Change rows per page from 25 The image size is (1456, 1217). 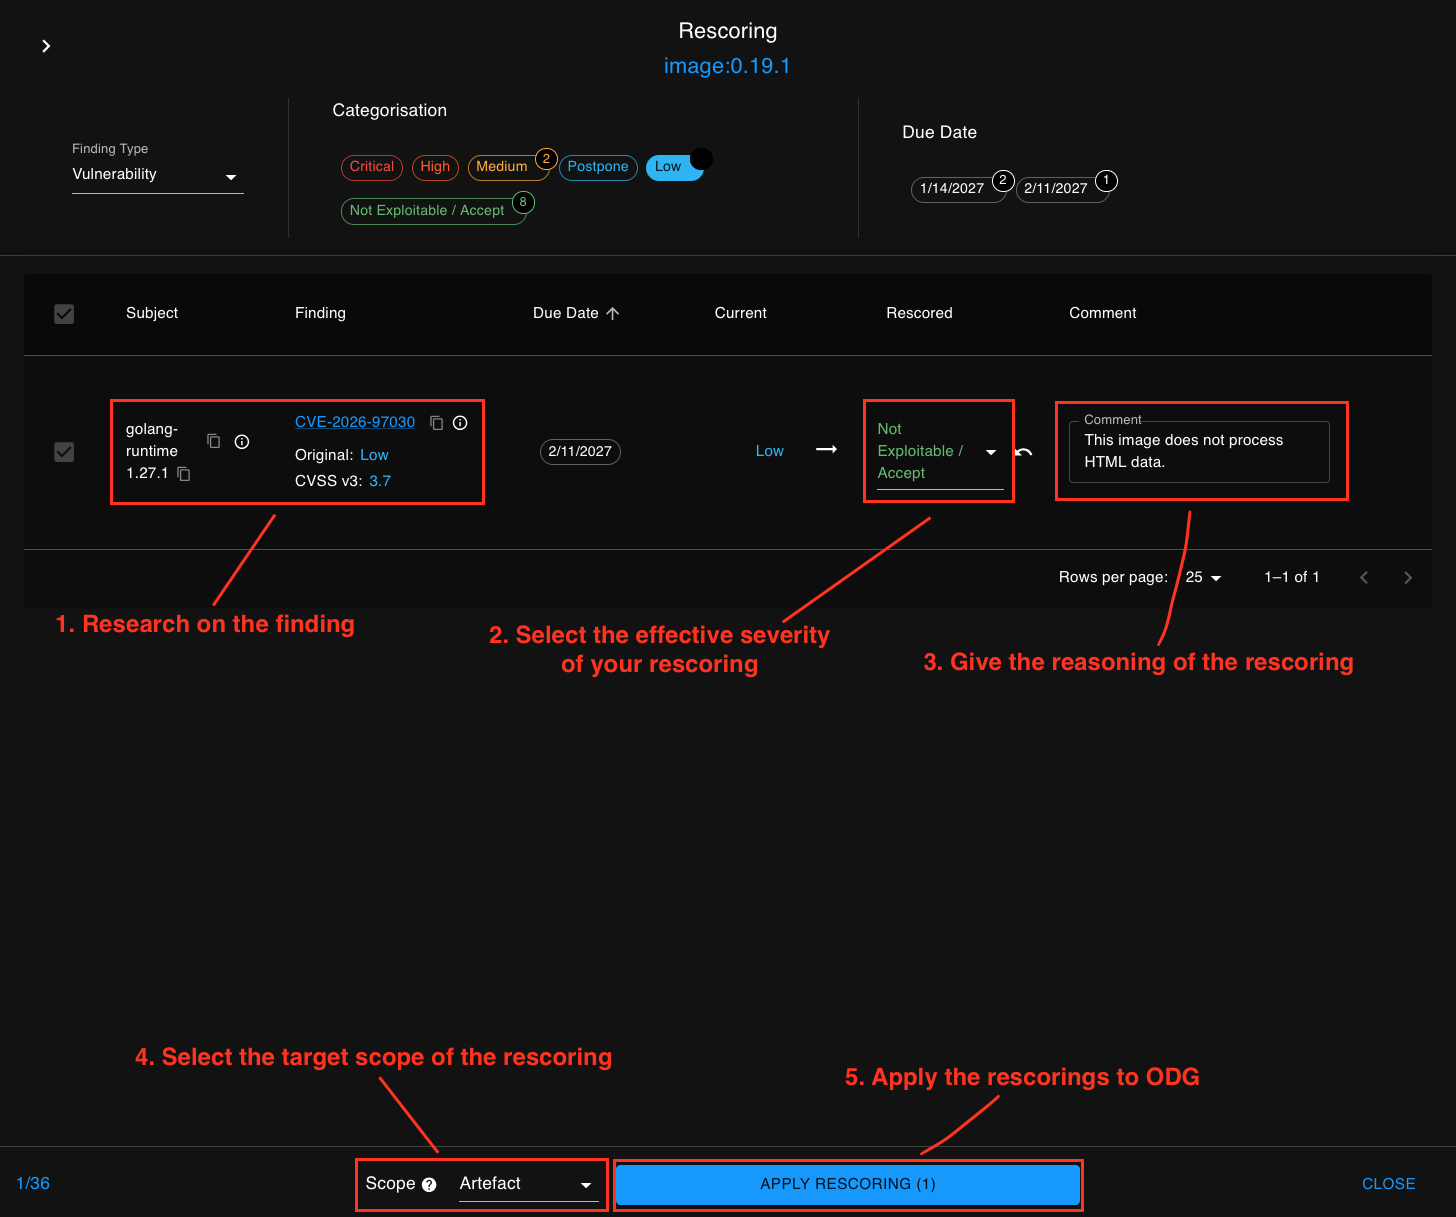(1204, 577)
